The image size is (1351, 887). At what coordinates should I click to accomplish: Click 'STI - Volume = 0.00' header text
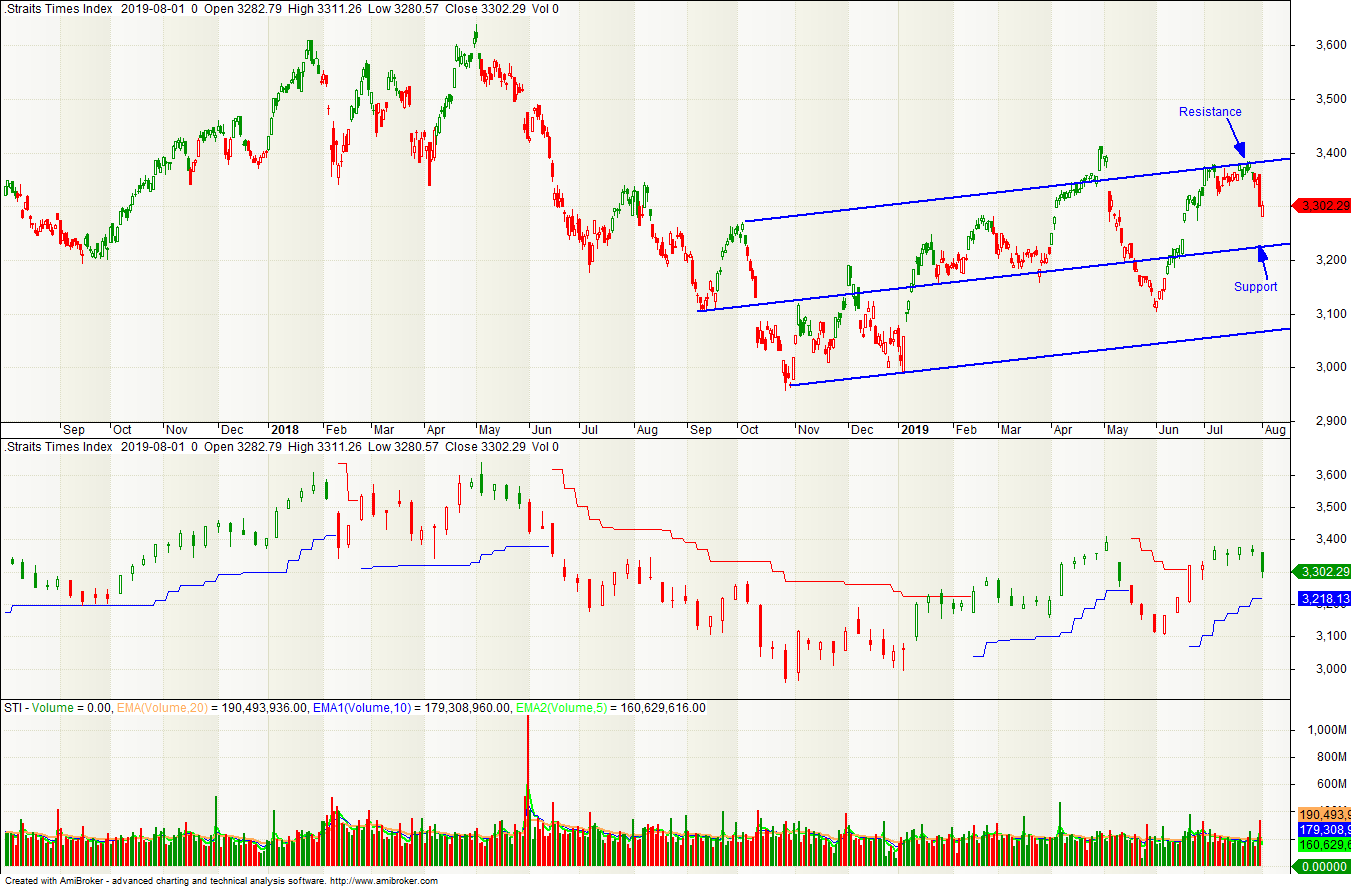57,708
